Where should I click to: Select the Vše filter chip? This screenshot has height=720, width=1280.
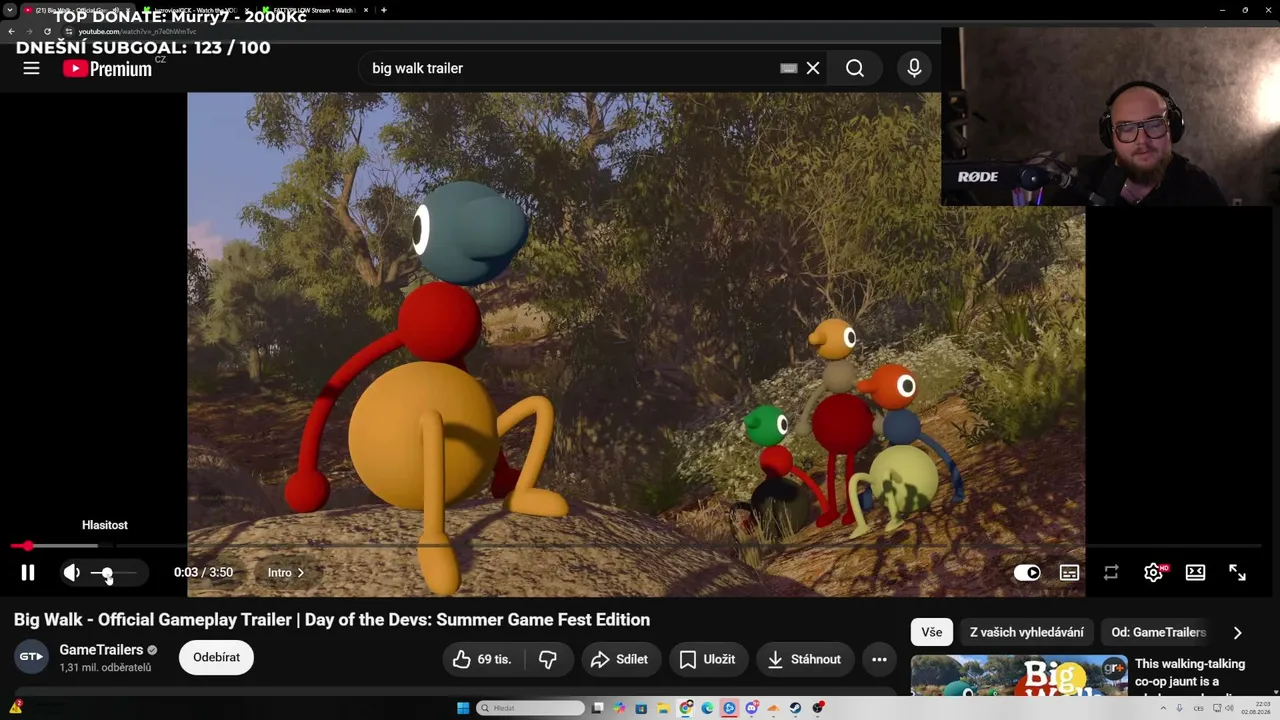tap(932, 632)
